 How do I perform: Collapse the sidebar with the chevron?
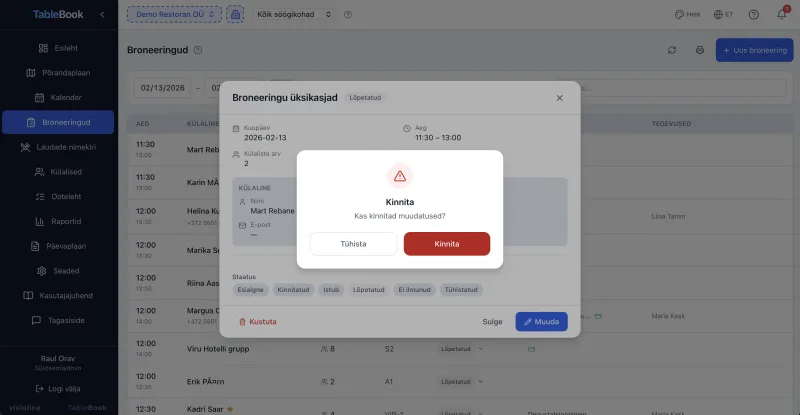(x=101, y=15)
